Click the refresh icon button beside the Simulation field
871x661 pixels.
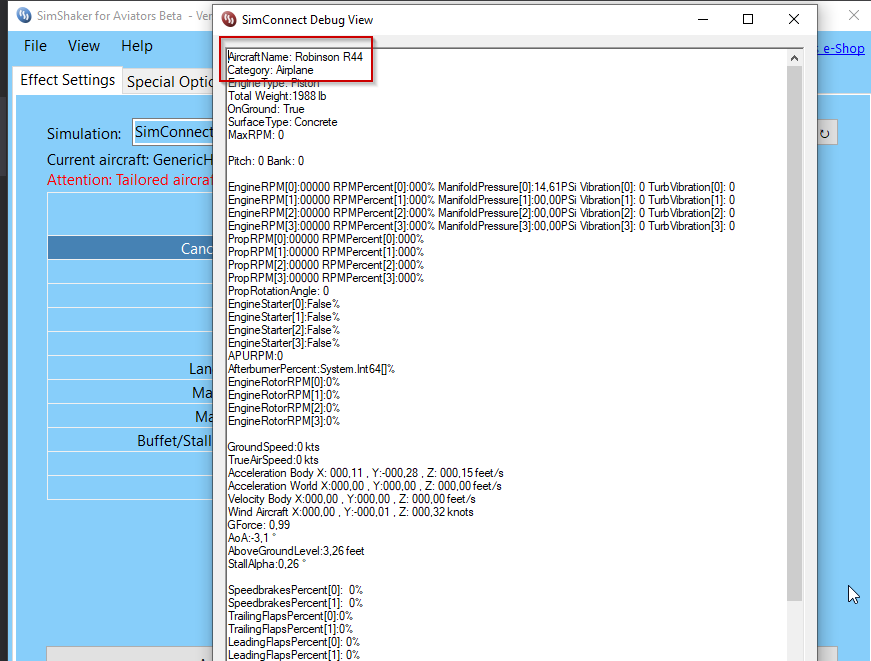coord(827,133)
